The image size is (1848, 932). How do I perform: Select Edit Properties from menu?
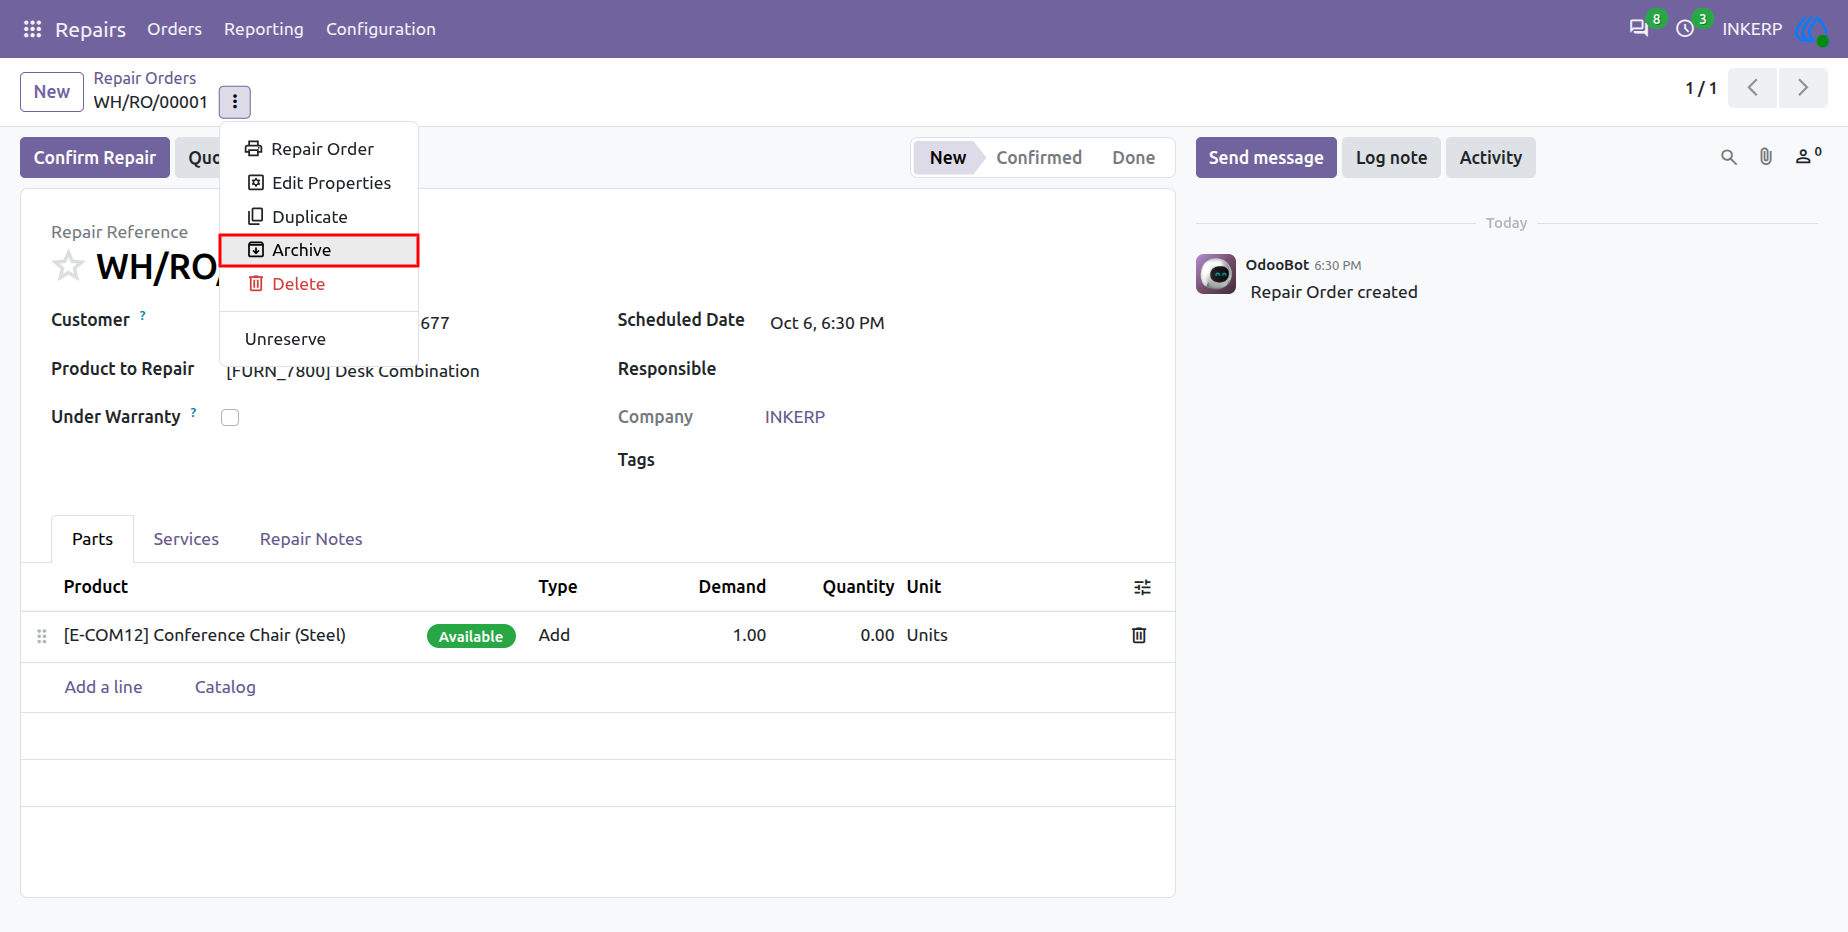[319, 183]
